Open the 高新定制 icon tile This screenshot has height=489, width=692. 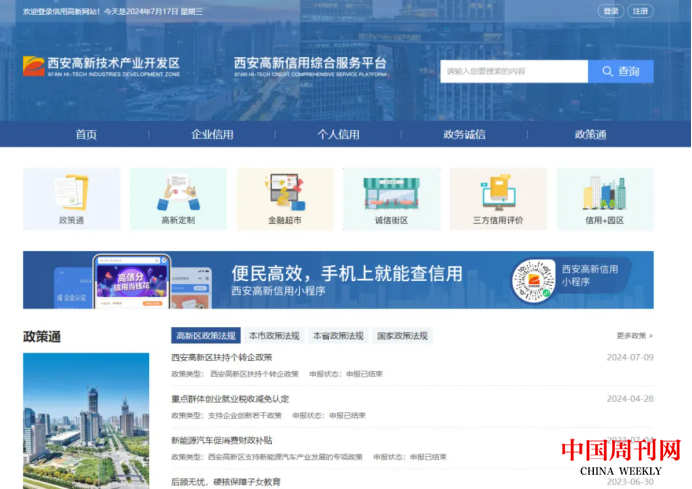click(178, 198)
